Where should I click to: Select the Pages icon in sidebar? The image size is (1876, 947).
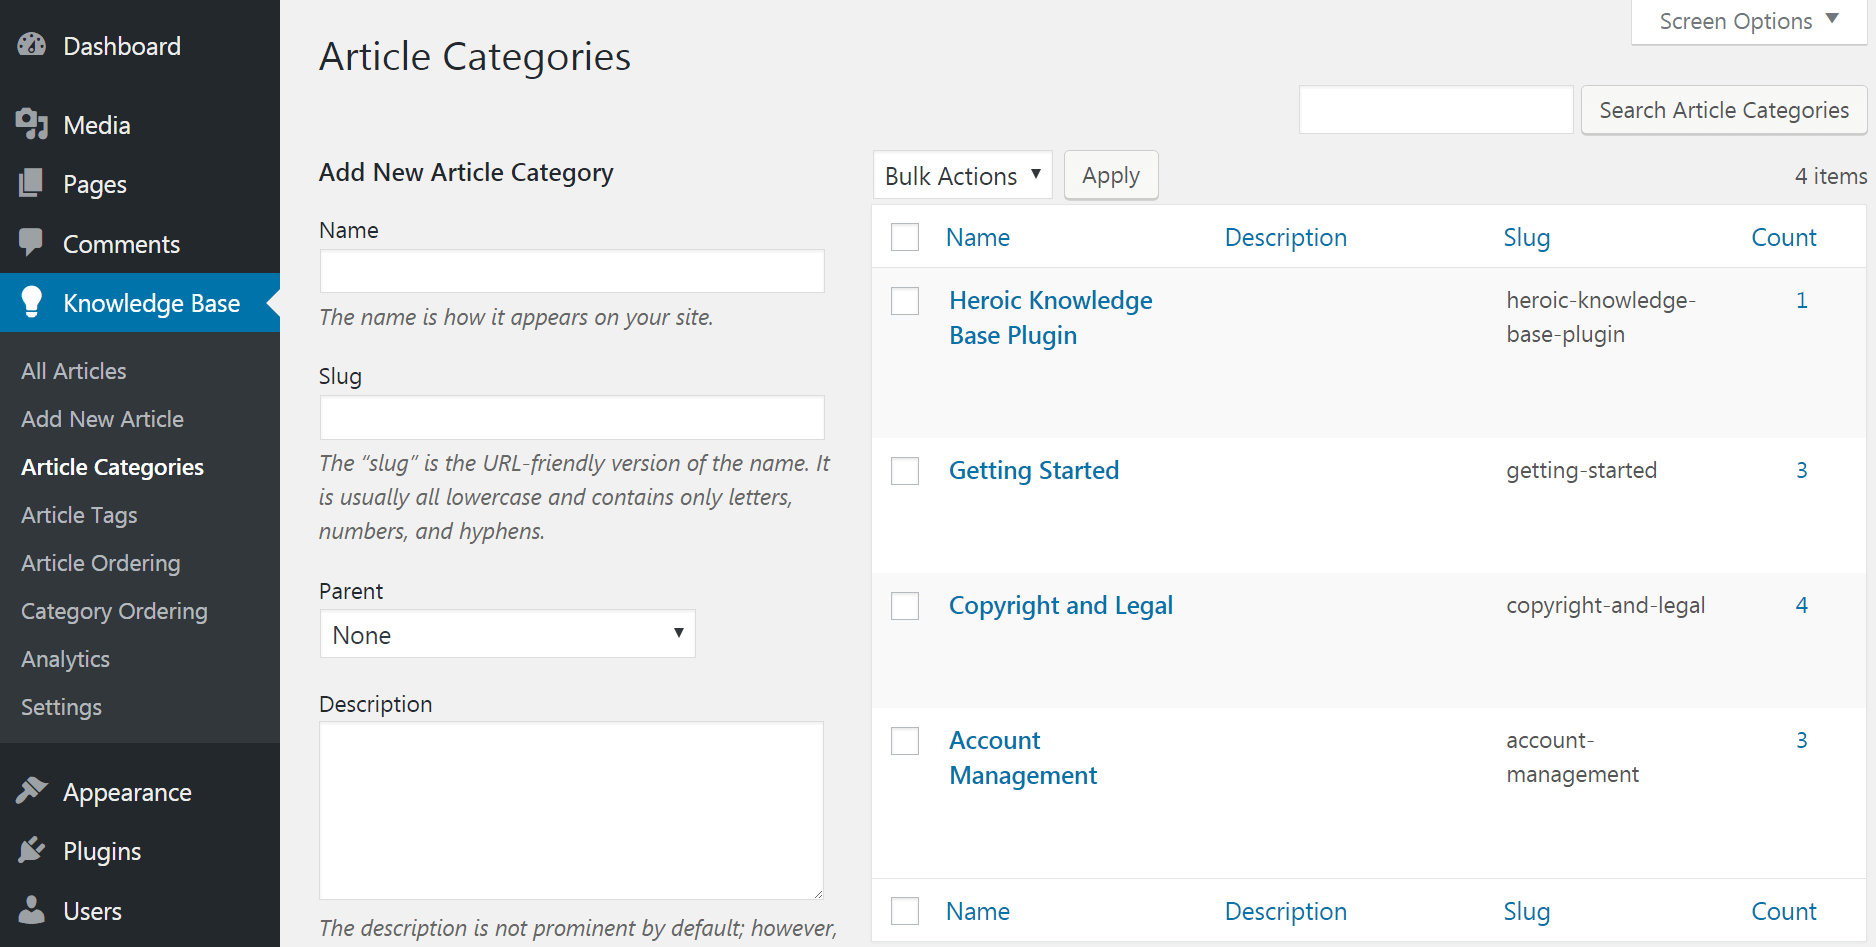[x=32, y=184]
